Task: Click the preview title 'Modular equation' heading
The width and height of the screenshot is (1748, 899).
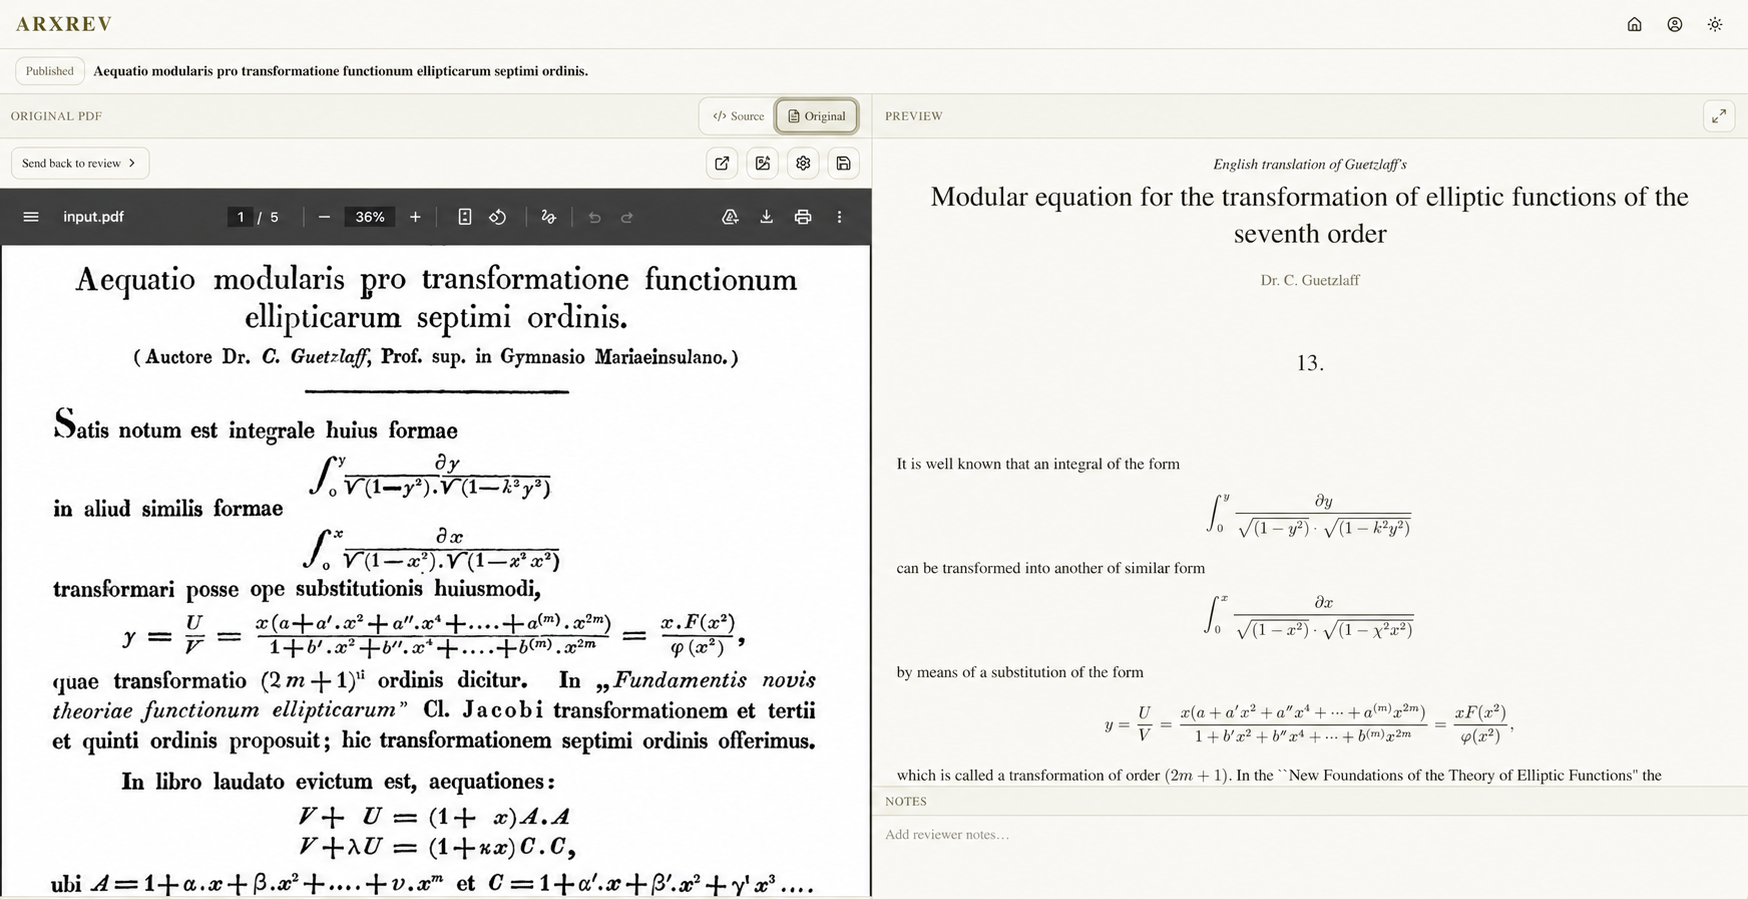Action: (x=1309, y=215)
